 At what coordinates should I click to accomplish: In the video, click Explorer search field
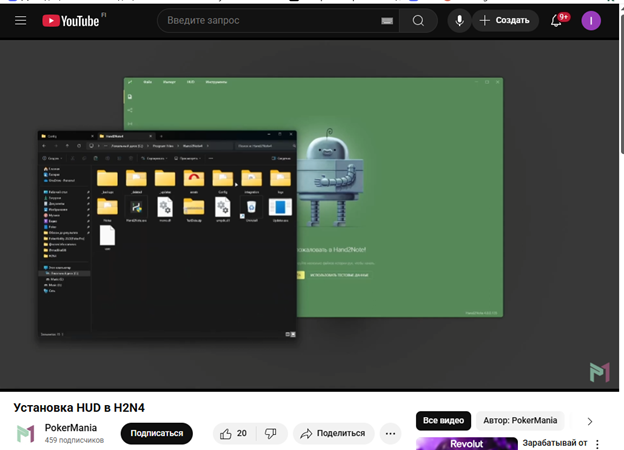coord(266,146)
